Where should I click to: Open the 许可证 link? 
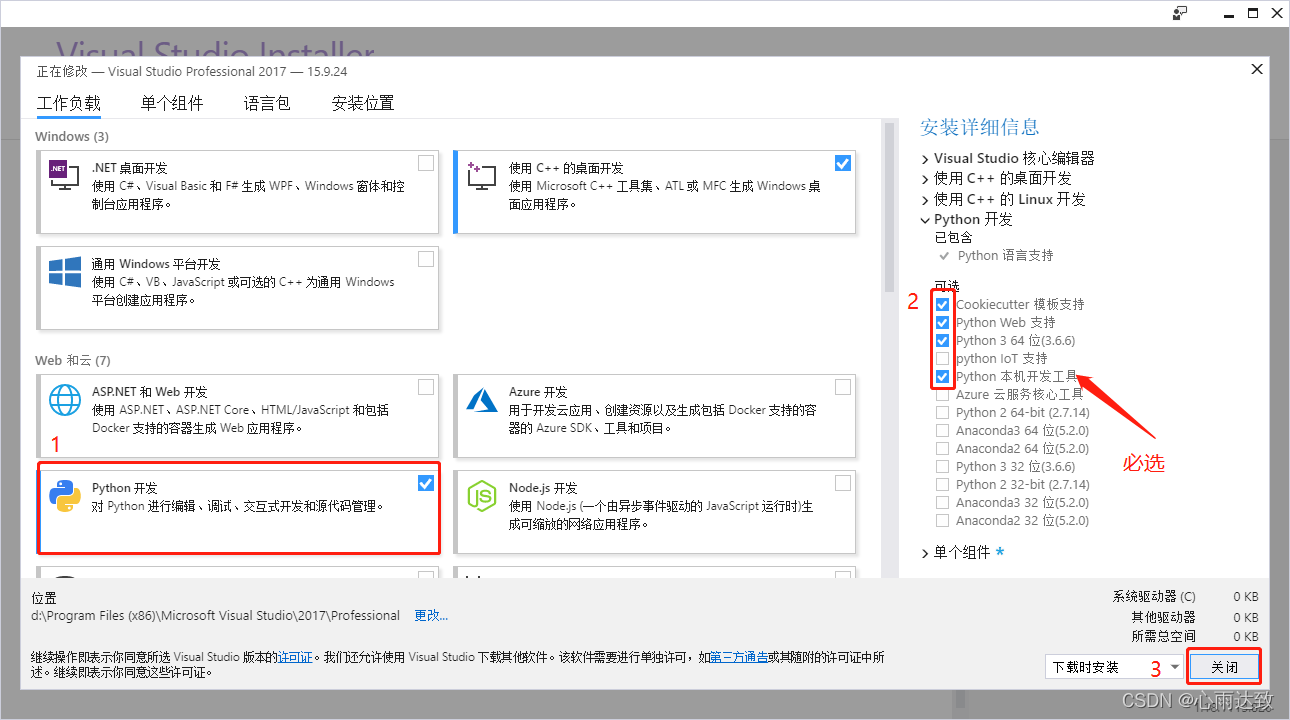[x=295, y=657]
